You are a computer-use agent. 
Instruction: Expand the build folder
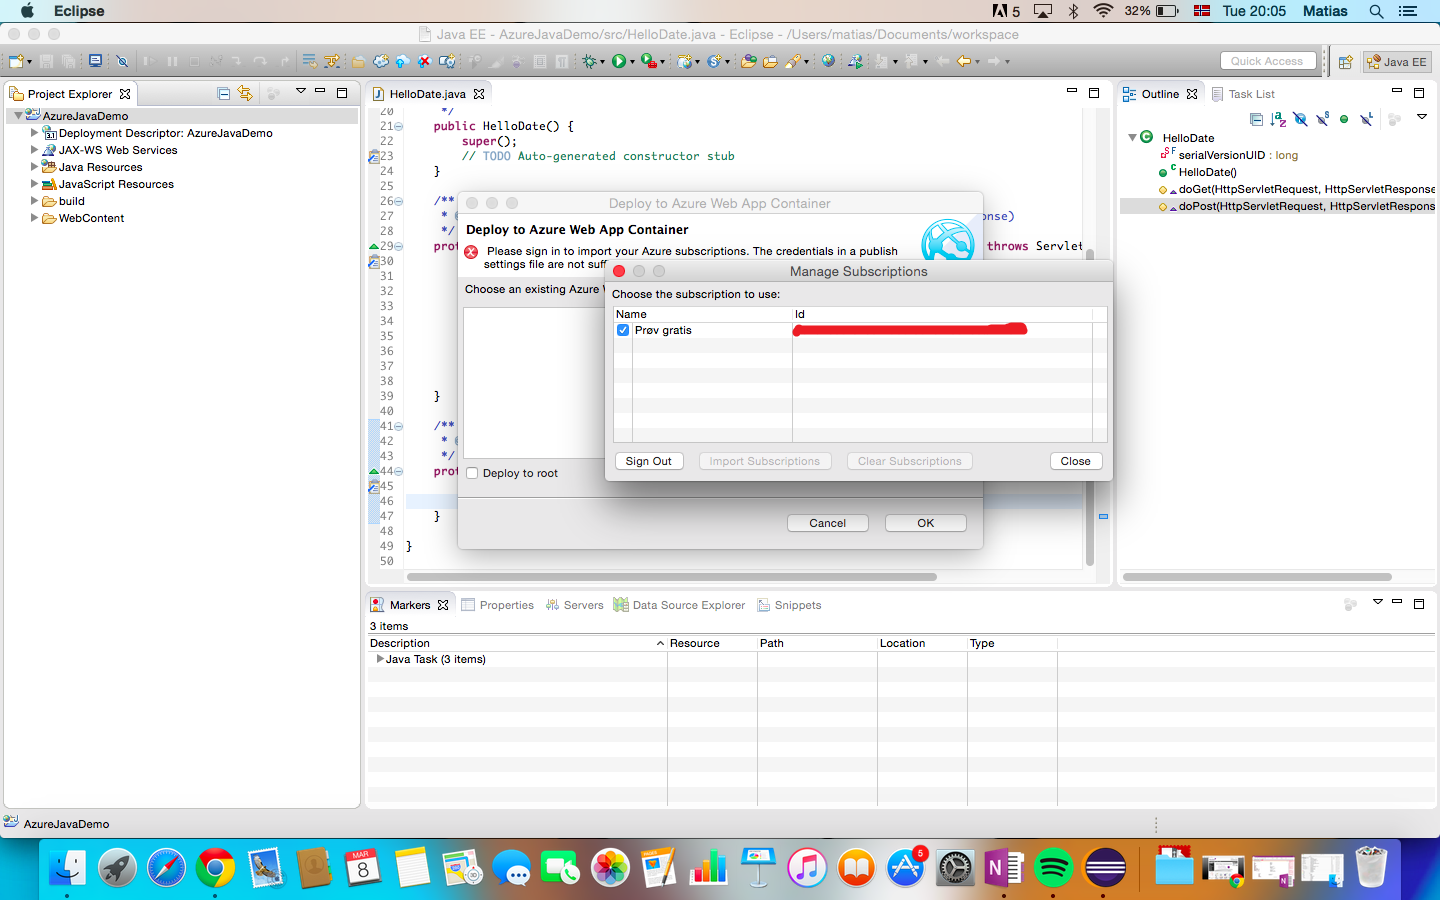click(34, 200)
